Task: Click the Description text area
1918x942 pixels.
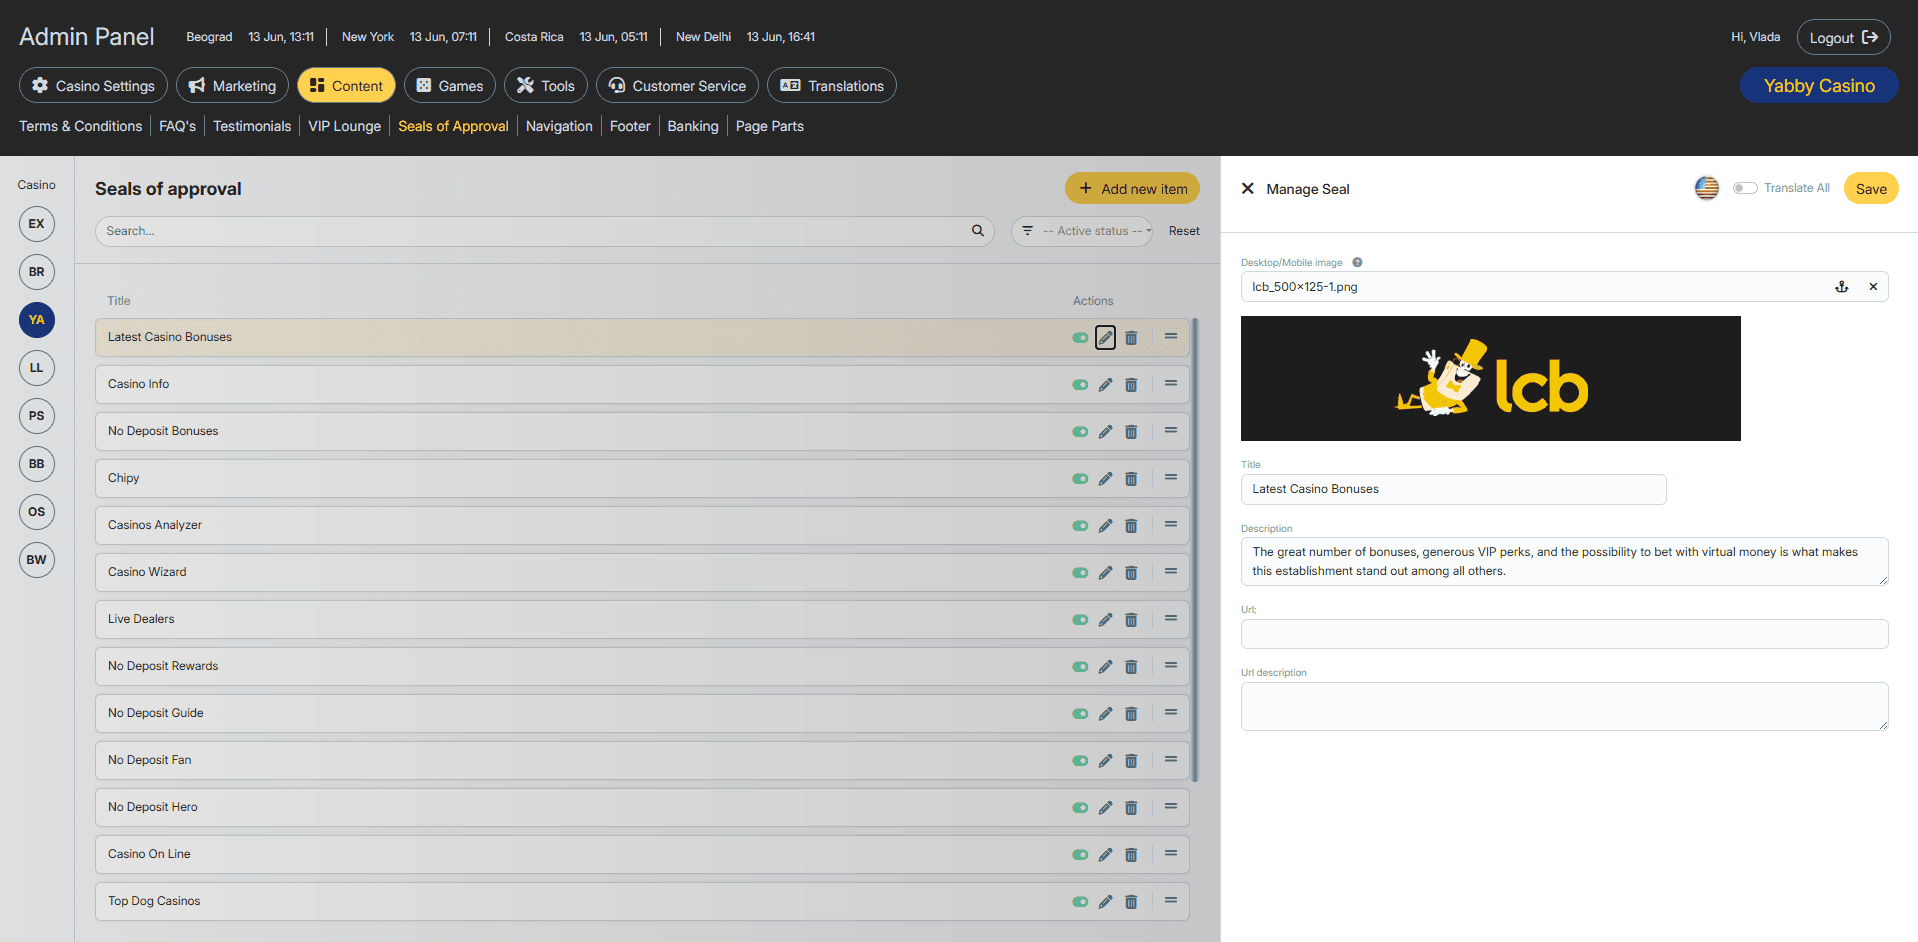Action: click(x=1565, y=562)
